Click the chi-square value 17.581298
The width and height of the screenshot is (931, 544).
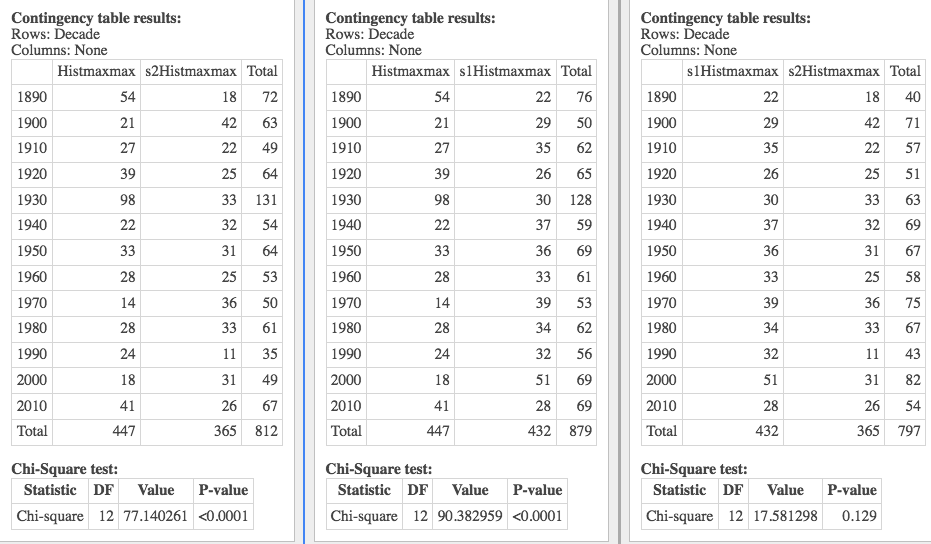point(785,515)
